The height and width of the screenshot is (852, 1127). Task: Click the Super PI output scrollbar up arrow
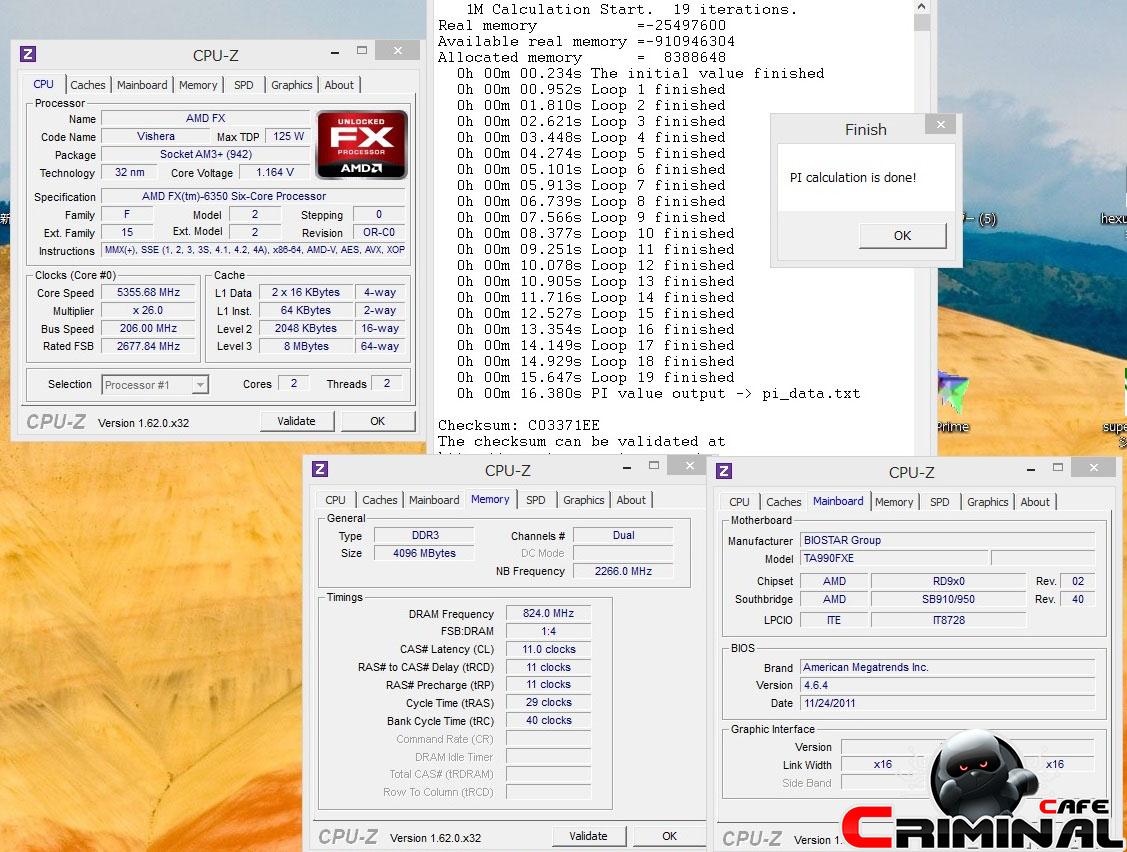(922, 6)
